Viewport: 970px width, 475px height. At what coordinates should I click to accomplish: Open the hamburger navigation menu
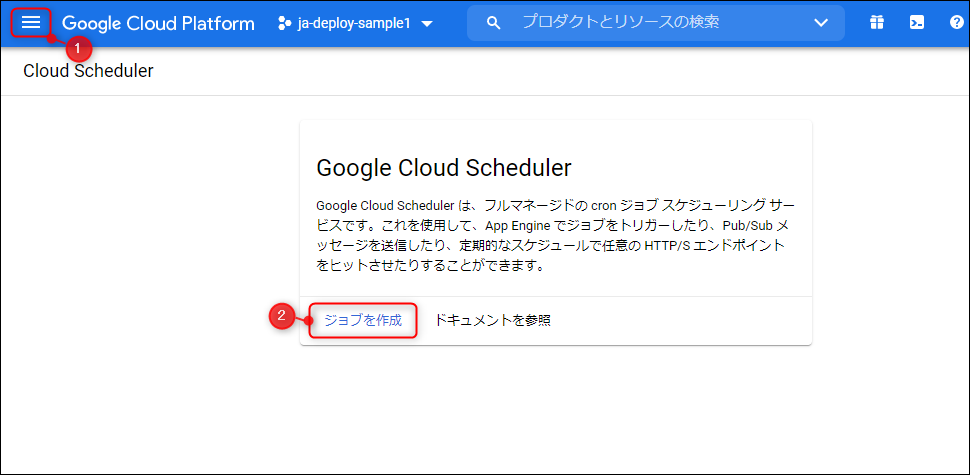tap(30, 22)
